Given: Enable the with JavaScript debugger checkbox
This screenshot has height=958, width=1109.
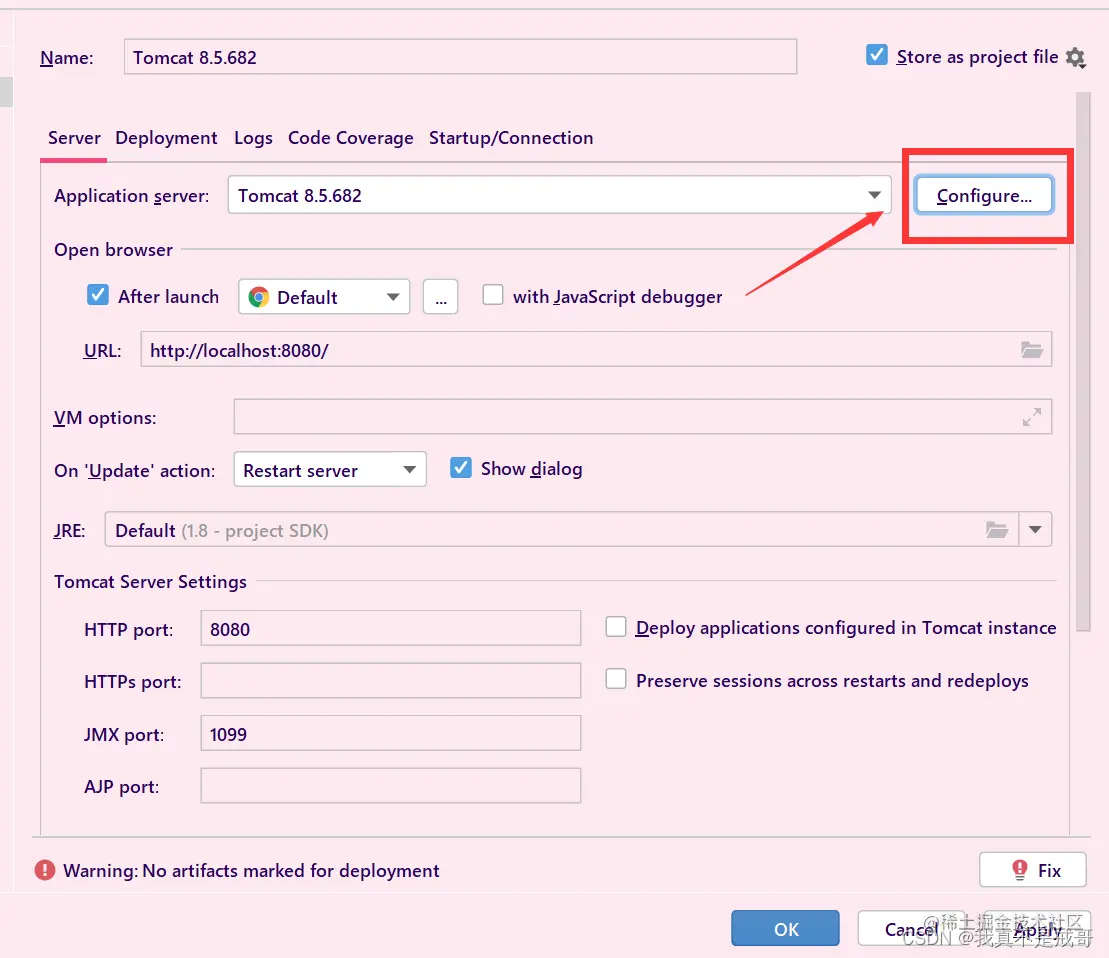Looking at the screenshot, I should pyautogui.click(x=493, y=295).
